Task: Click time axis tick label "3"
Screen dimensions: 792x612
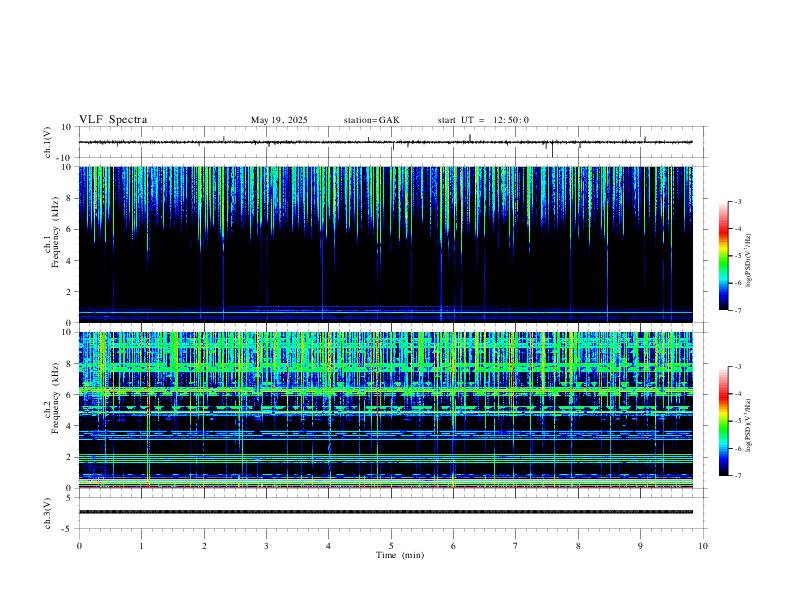Action: (x=267, y=546)
